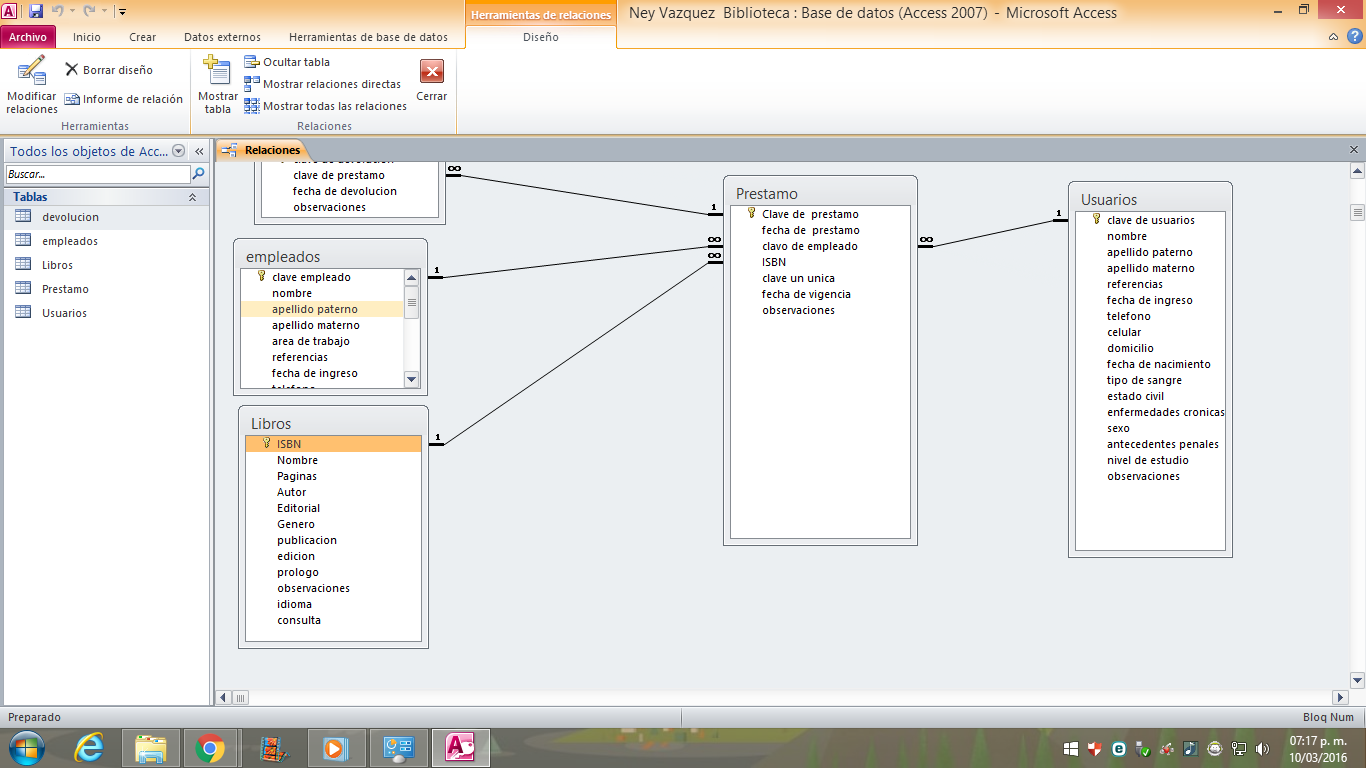The height and width of the screenshot is (768, 1366).
Task: Collapse the navigation pane with double chevron
Action: click(199, 151)
